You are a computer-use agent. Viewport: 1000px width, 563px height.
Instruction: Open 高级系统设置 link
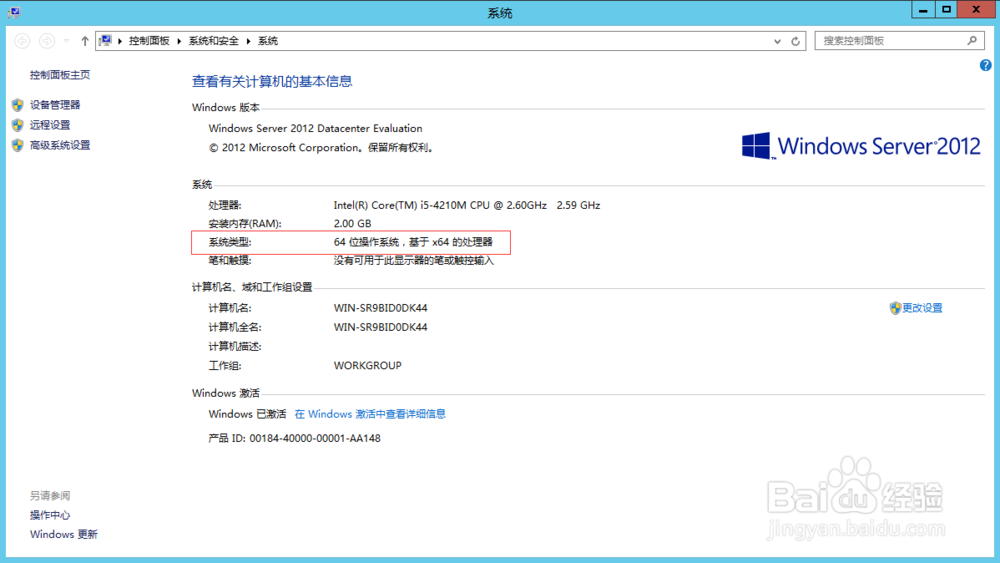coord(60,145)
